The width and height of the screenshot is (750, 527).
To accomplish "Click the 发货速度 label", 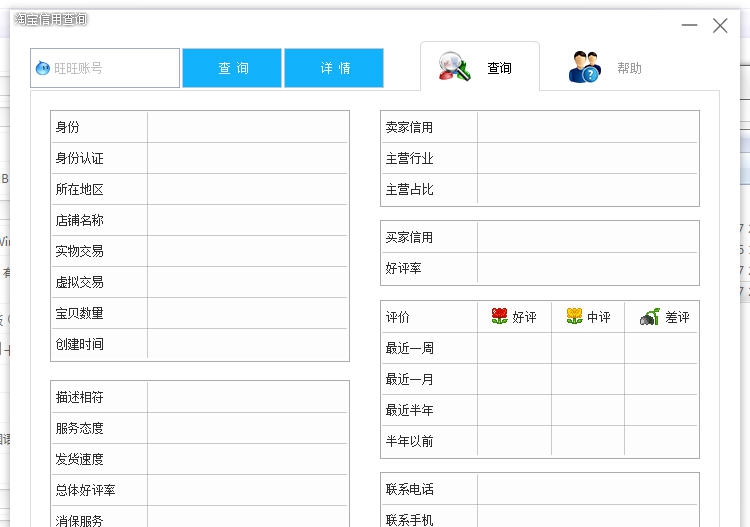I will 79,459.
